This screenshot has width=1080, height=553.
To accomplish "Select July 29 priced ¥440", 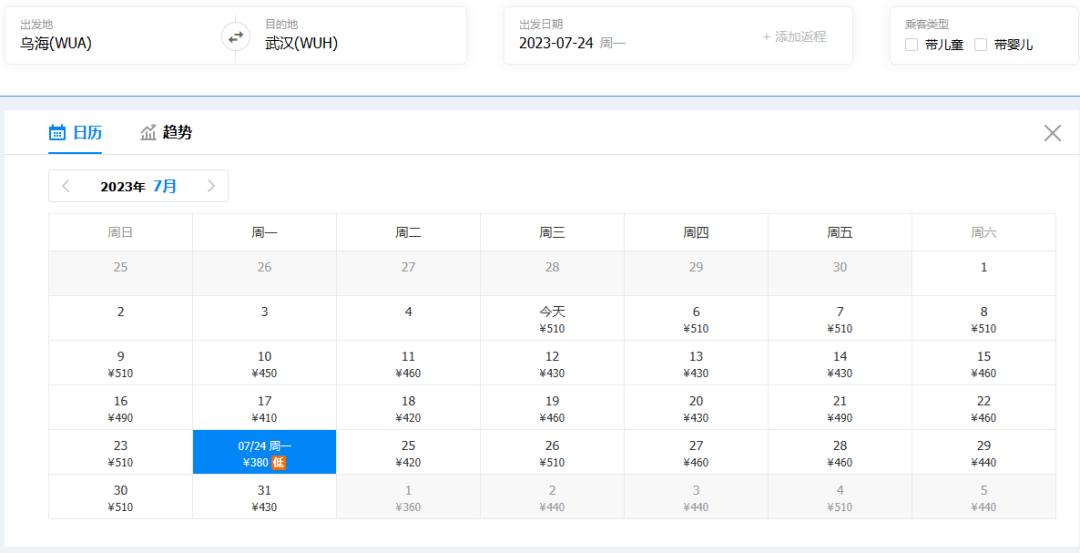I will (x=984, y=452).
